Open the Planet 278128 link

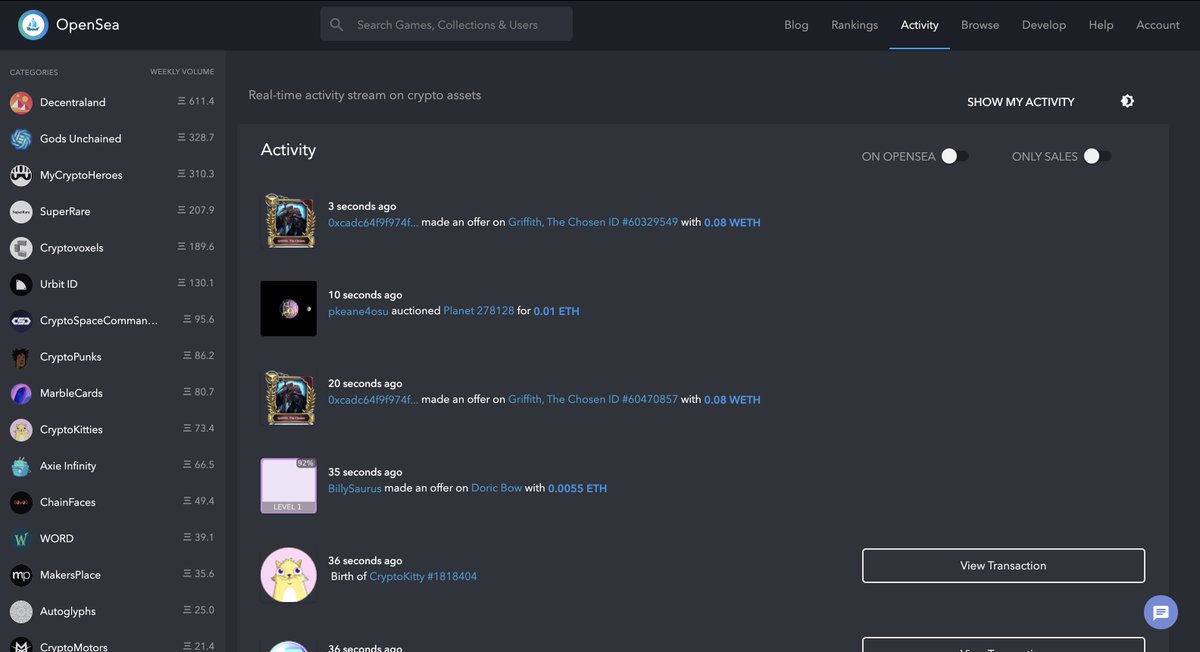click(x=479, y=311)
